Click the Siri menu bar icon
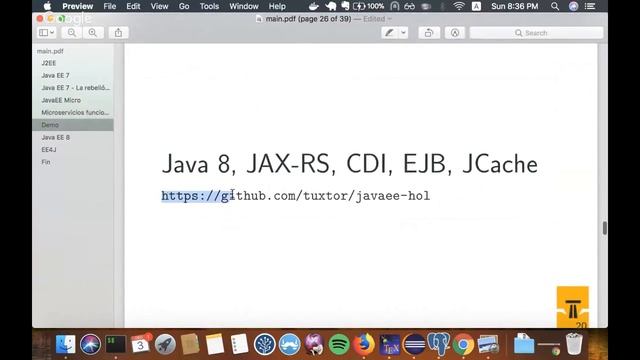The width and height of the screenshot is (640, 360). pos(573,6)
